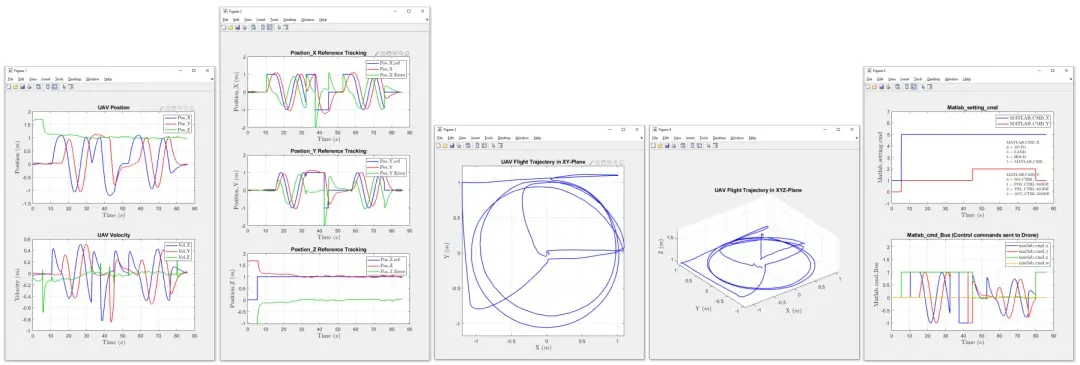1080x365 pixels.
Task: Open the Desktop menu in Figure 3
Action: [504, 138]
